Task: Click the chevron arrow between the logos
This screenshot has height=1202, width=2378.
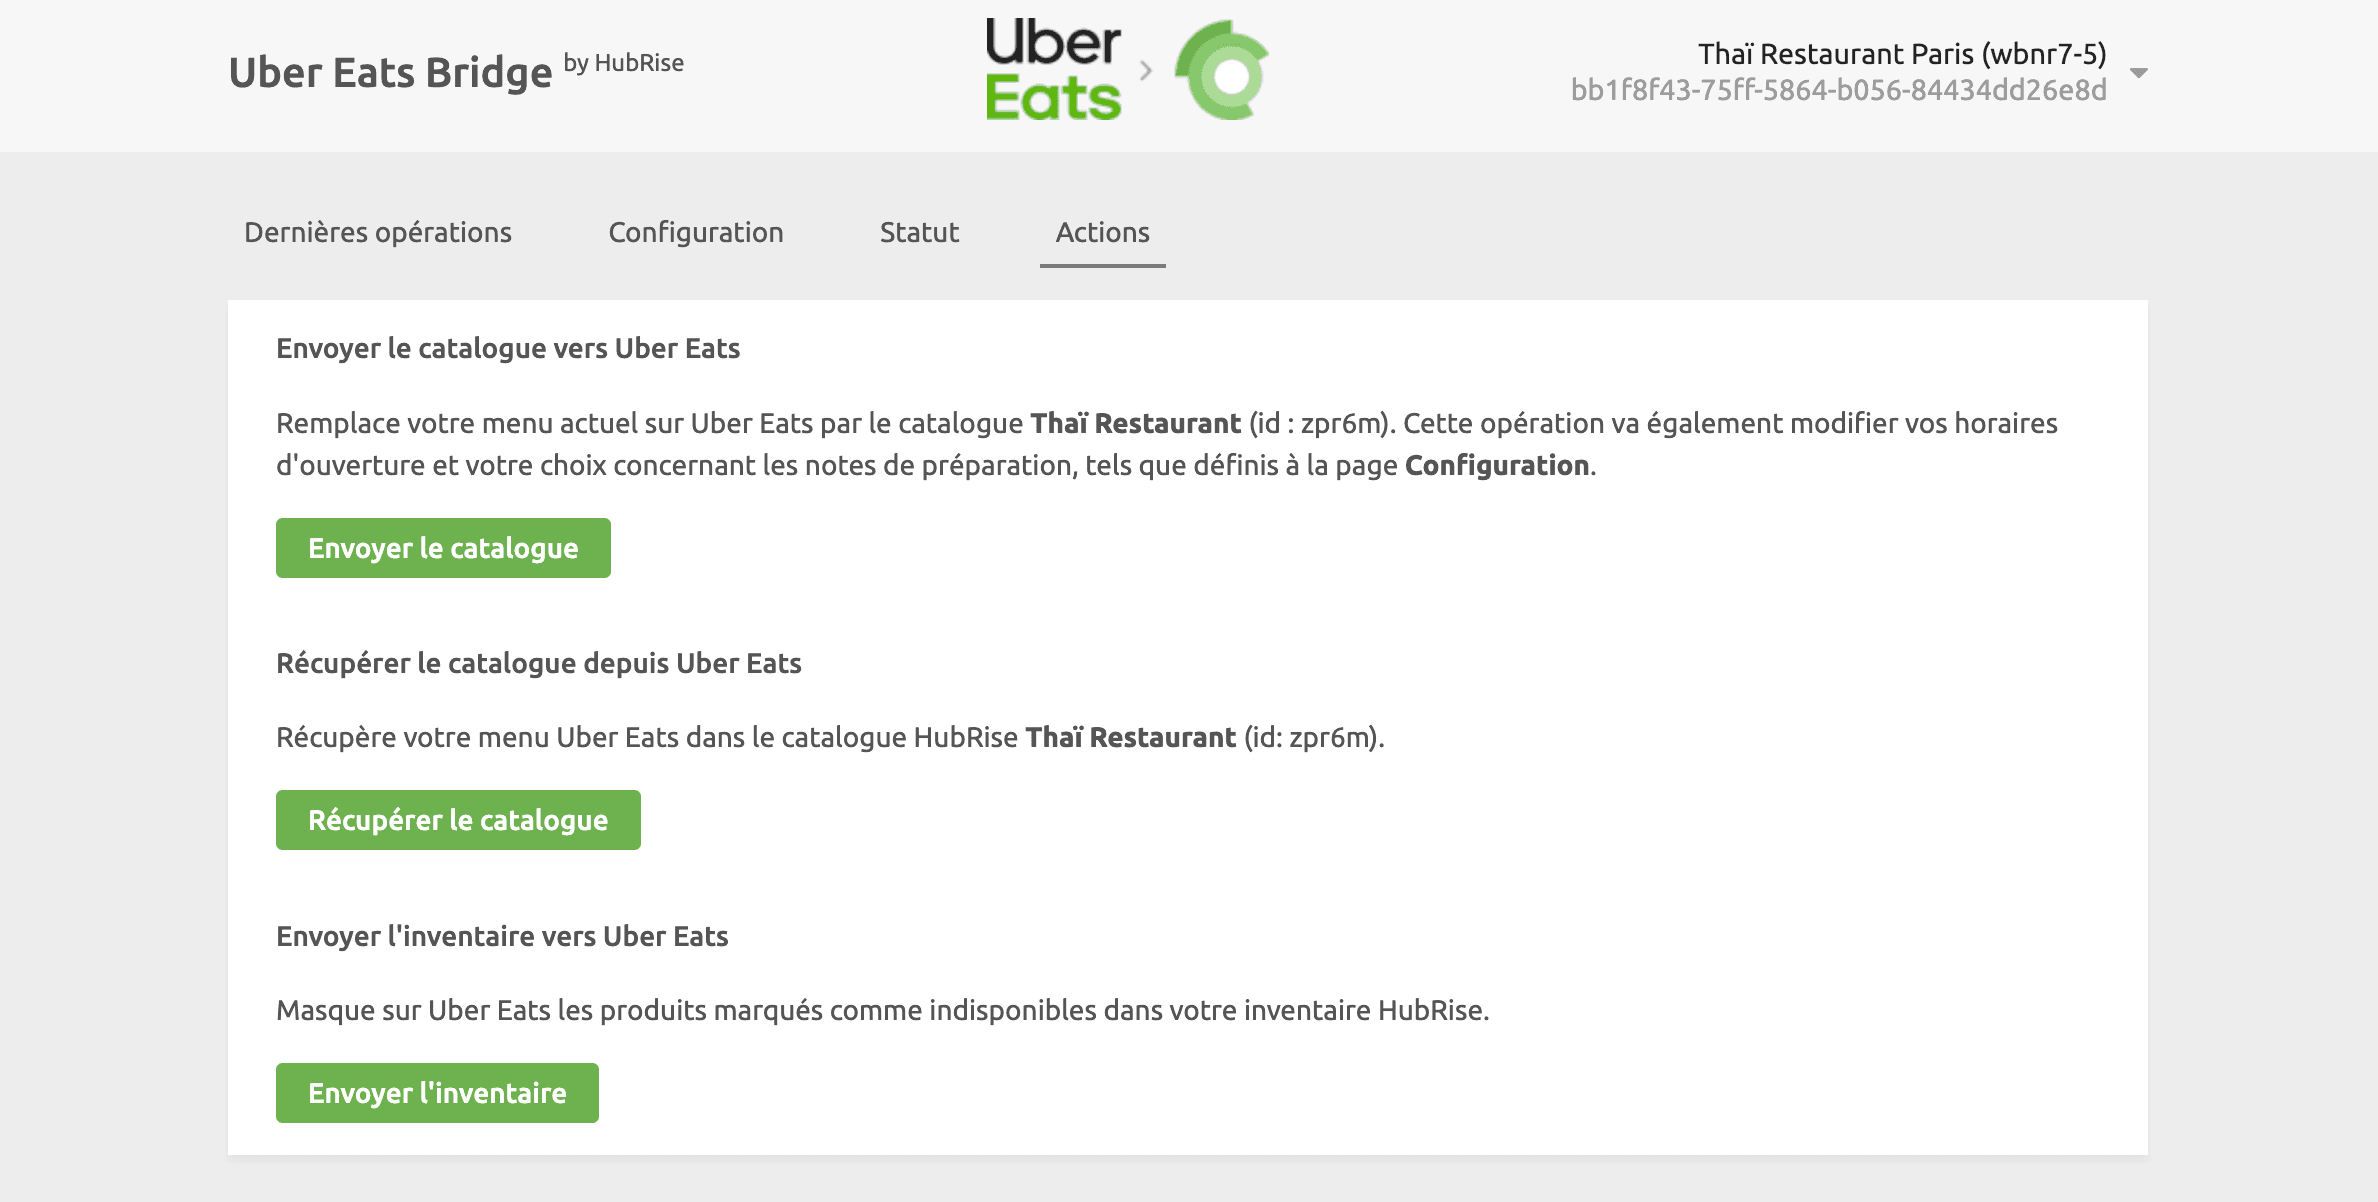Action: 1146,71
